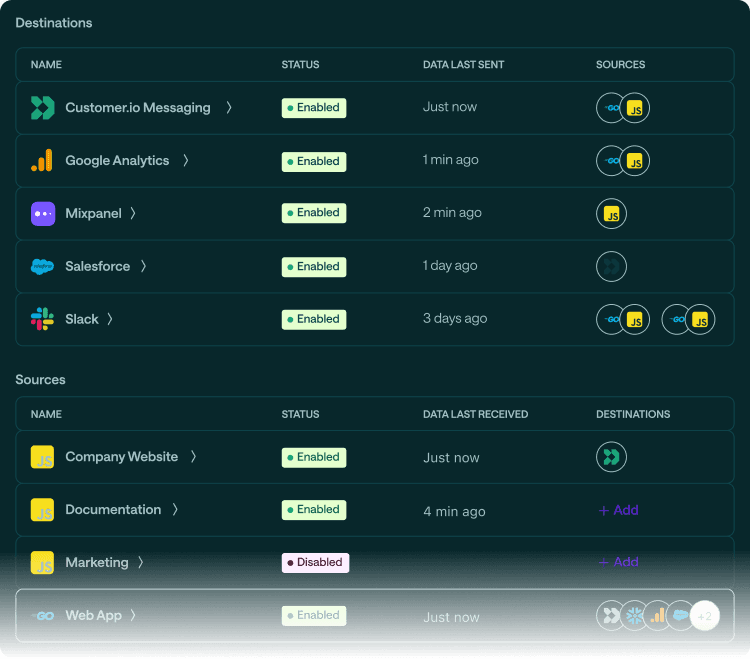Image resolution: width=750 pixels, height=659 pixels.
Task: Open Mixpanel details via chevron
Action: tap(133, 213)
